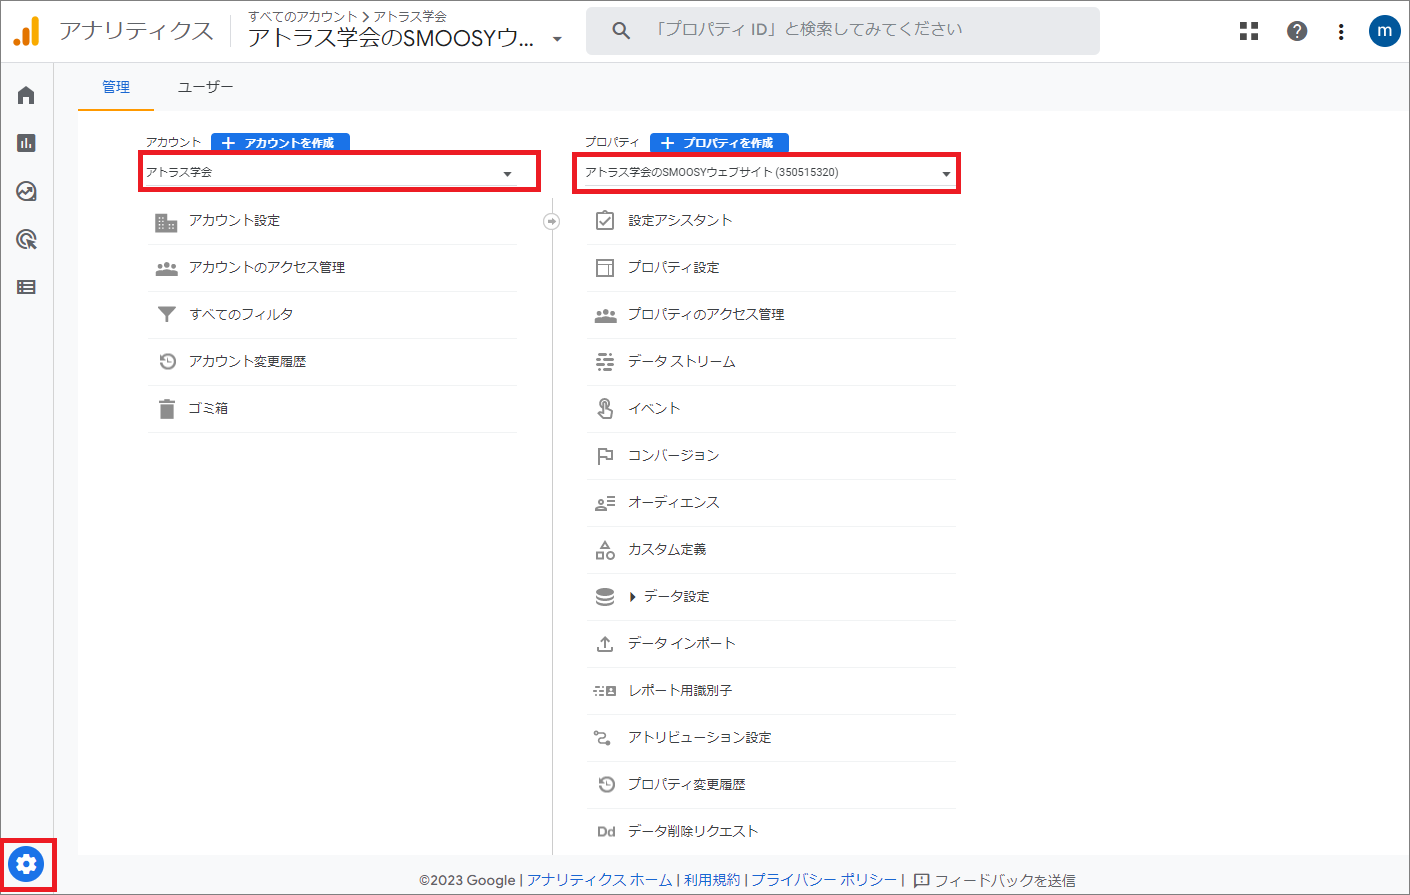Select the プロパティ設定 text
The height and width of the screenshot is (895, 1410).
(x=673, y=268)
